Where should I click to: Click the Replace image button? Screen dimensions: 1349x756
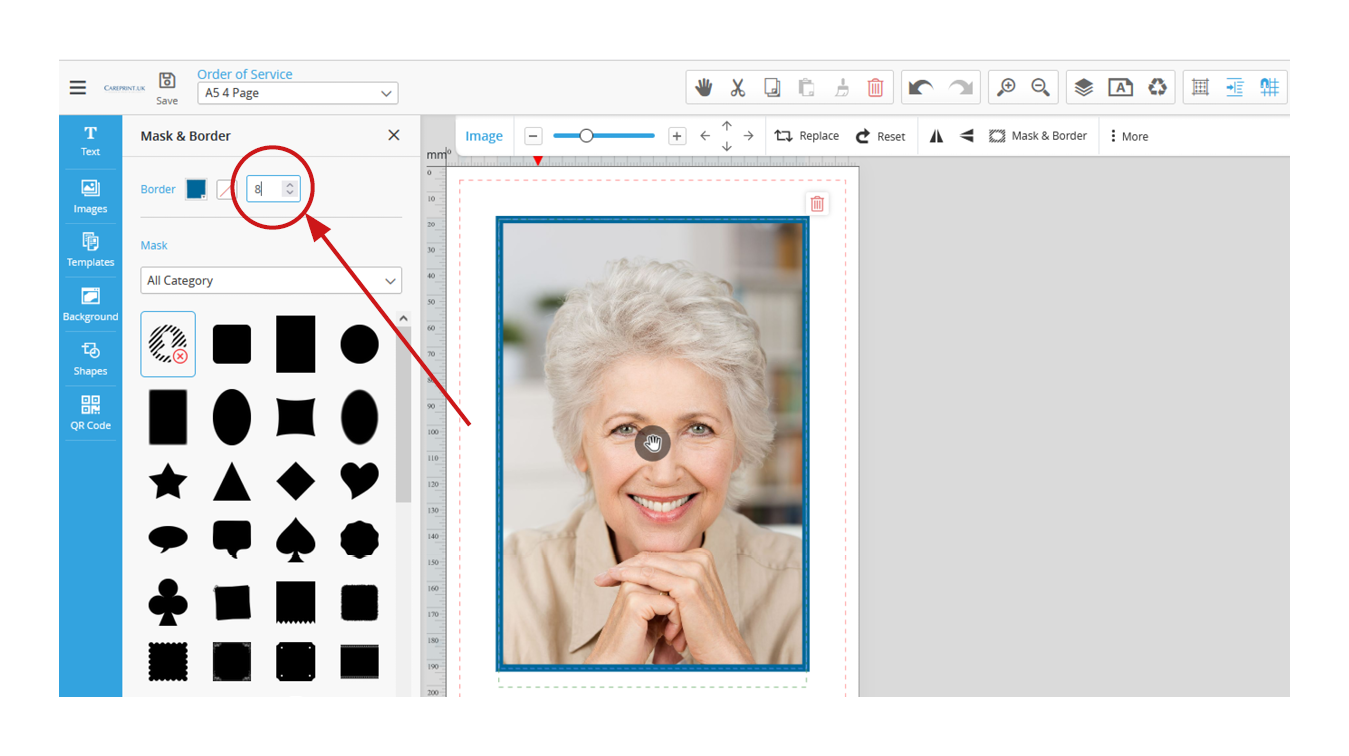coord(807,136)
